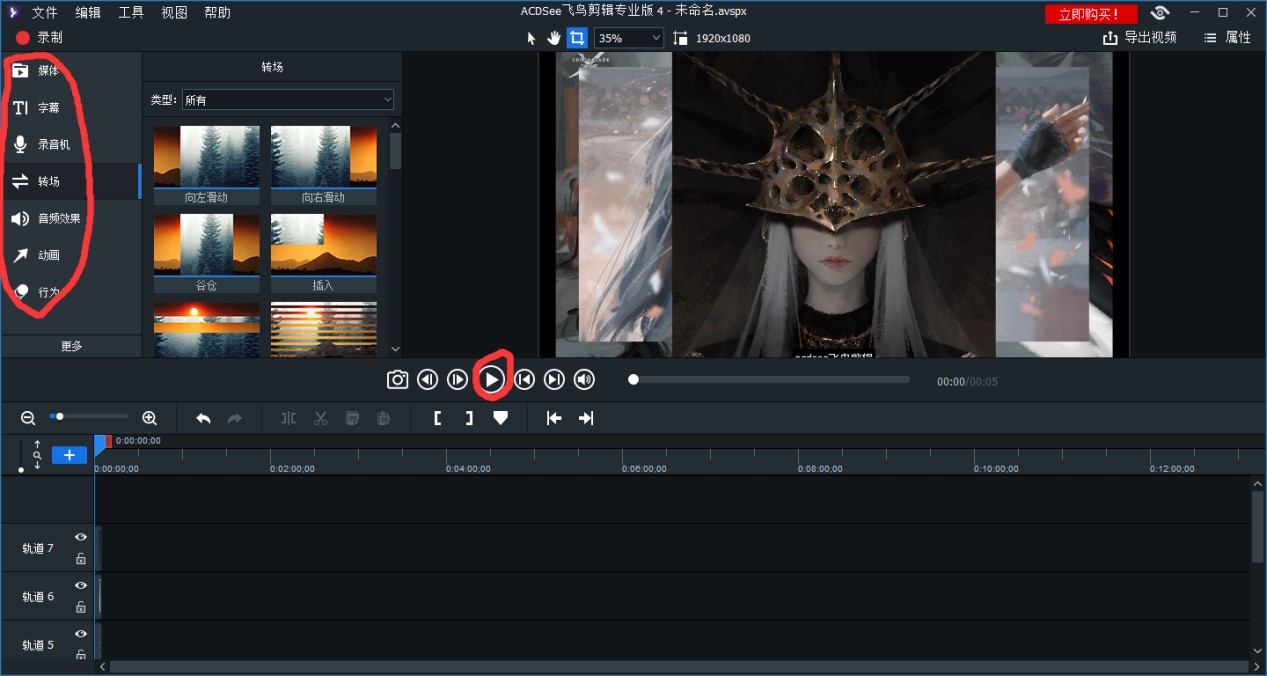Add a marker with the shield marker icon

[x=500, y=418]
